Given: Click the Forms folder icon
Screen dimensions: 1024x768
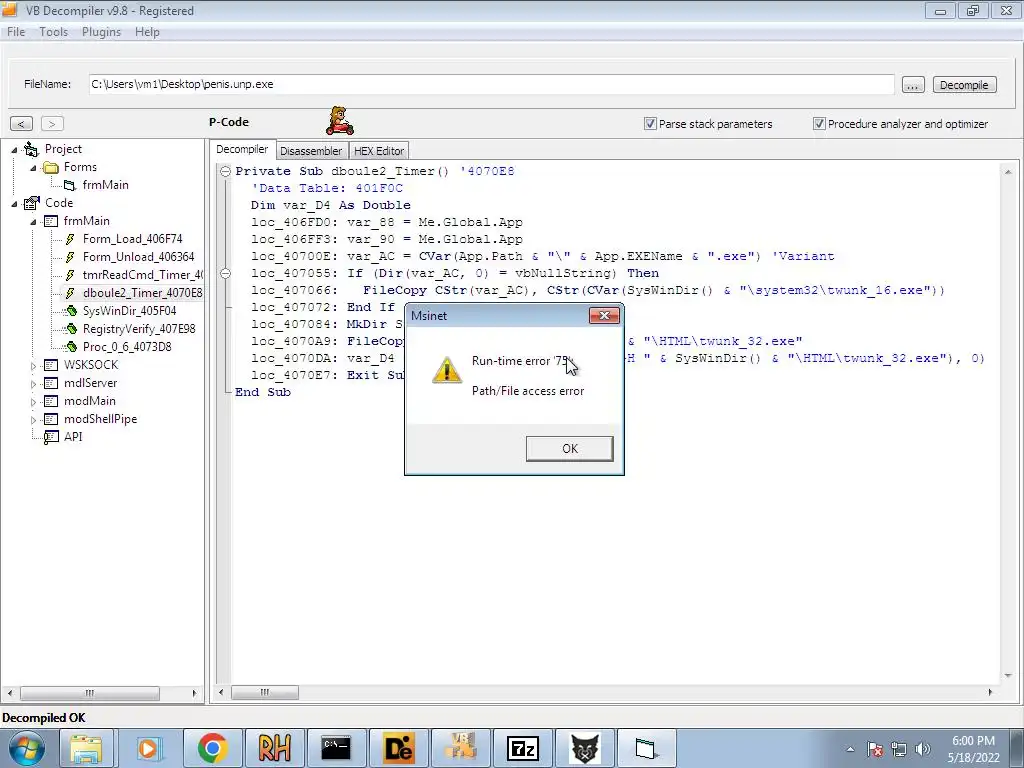Looking at the screenshot, I should pos(50,168).
